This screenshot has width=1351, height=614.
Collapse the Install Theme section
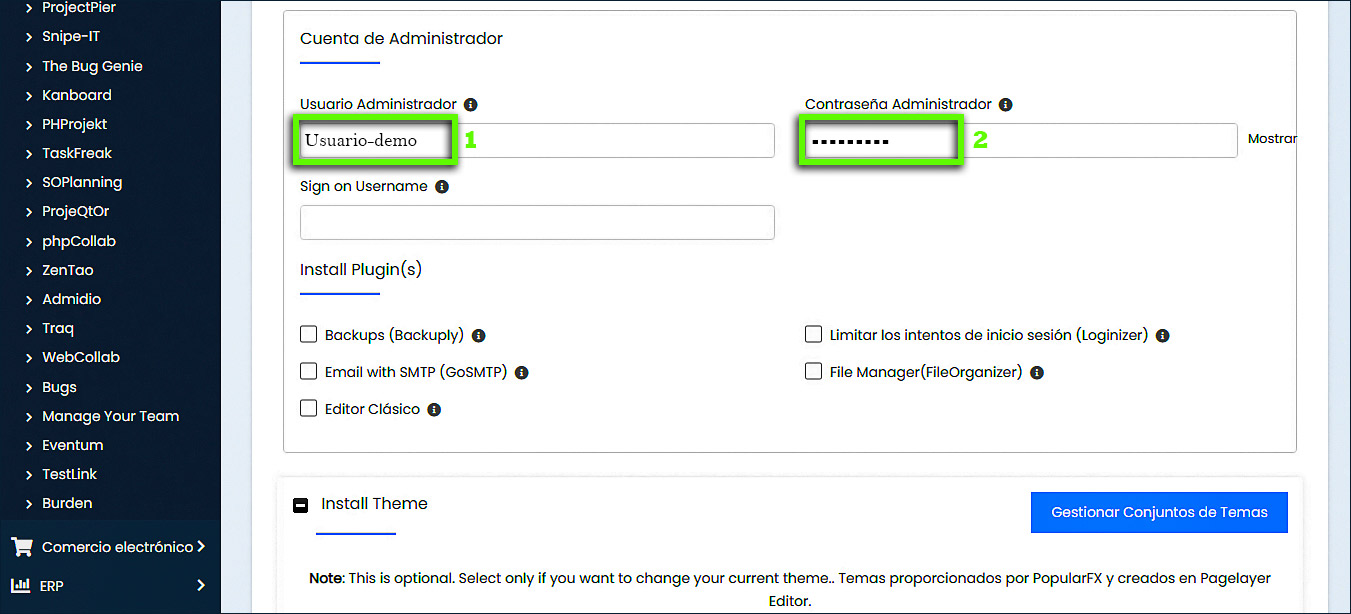pyautogui.click(x=301, y=505)
